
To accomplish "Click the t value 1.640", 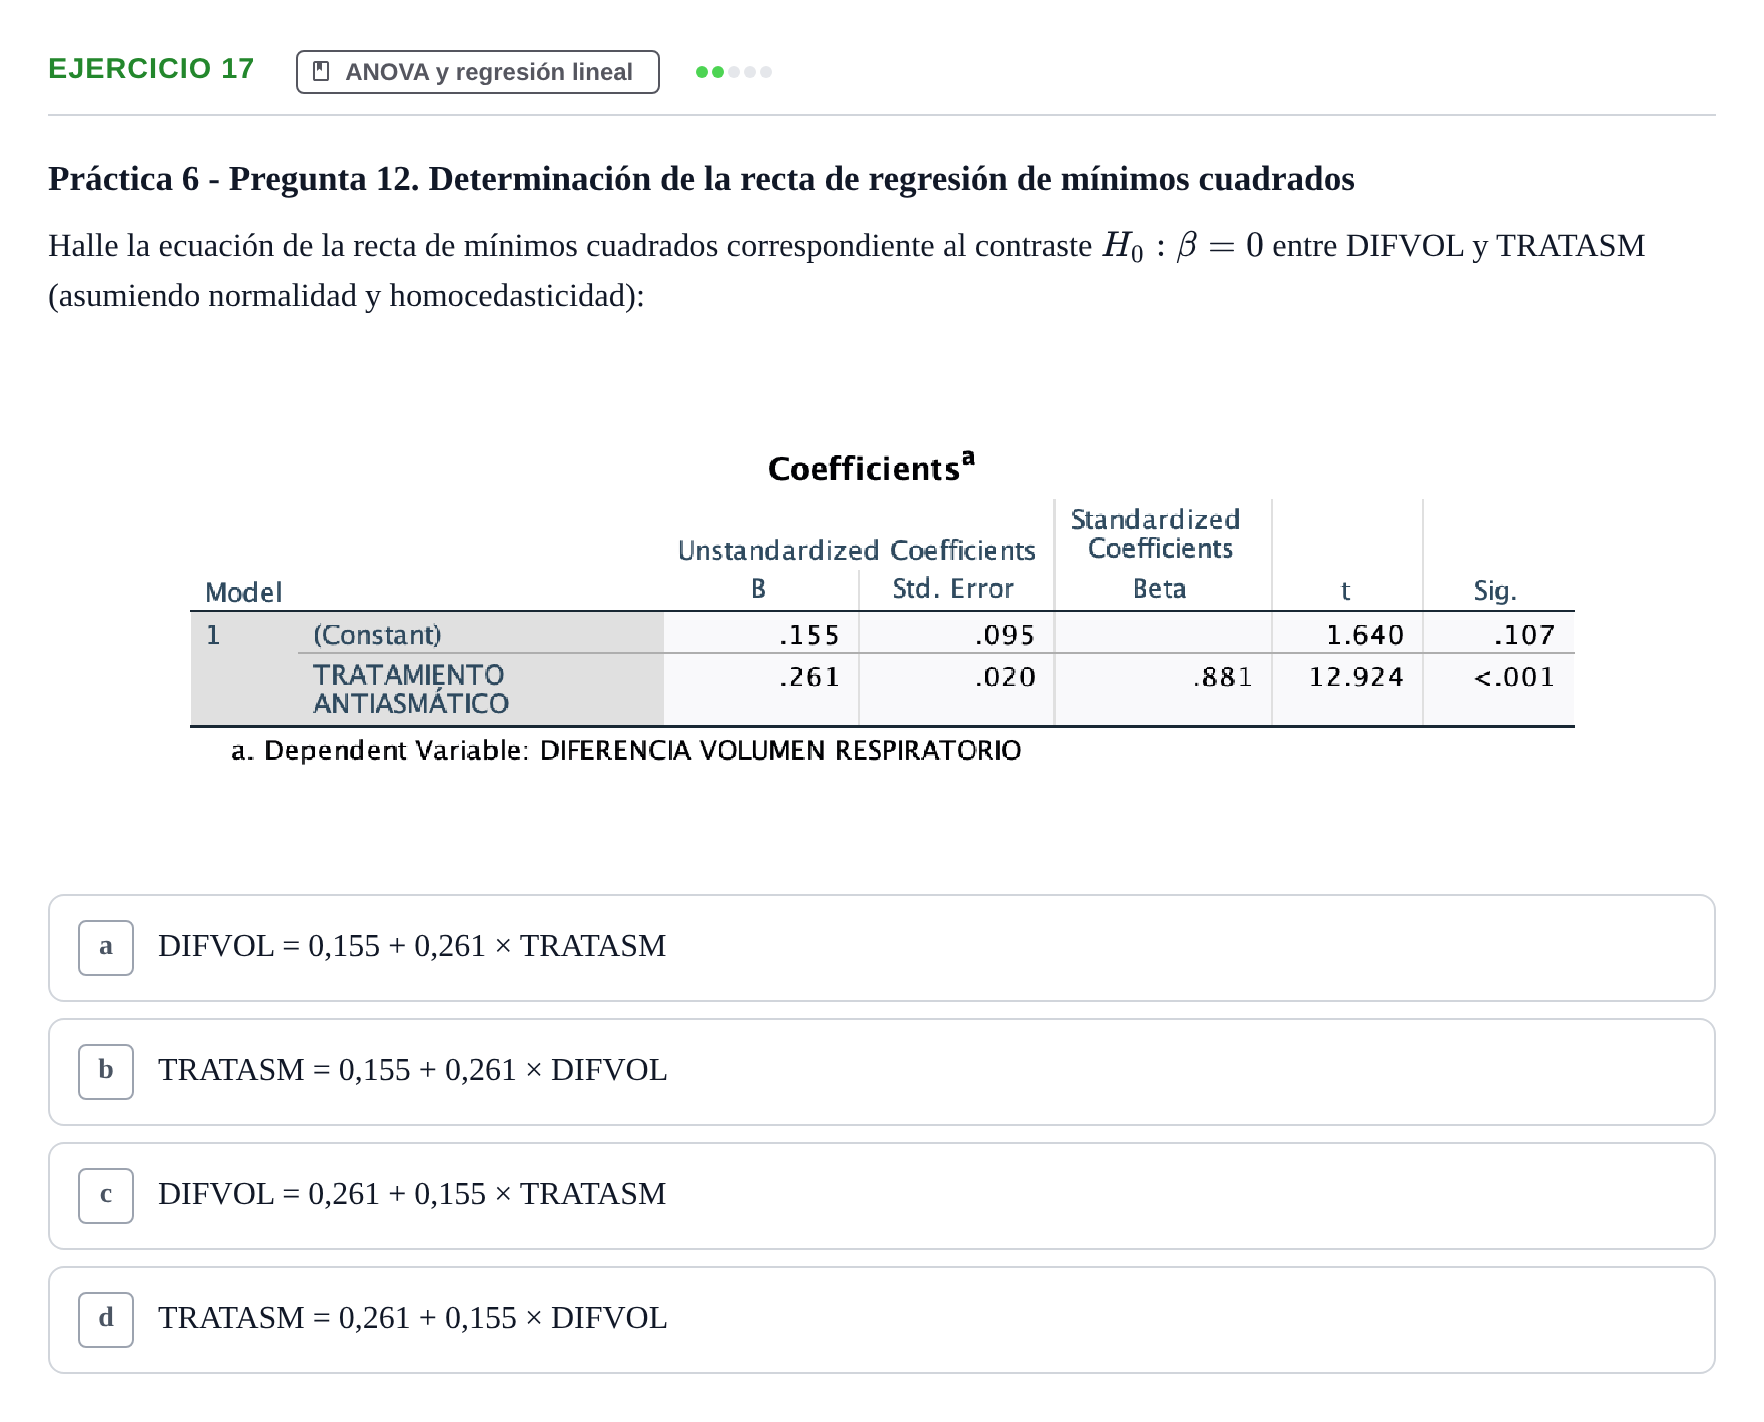I will pyautogui.click(x=1365, y=635).
